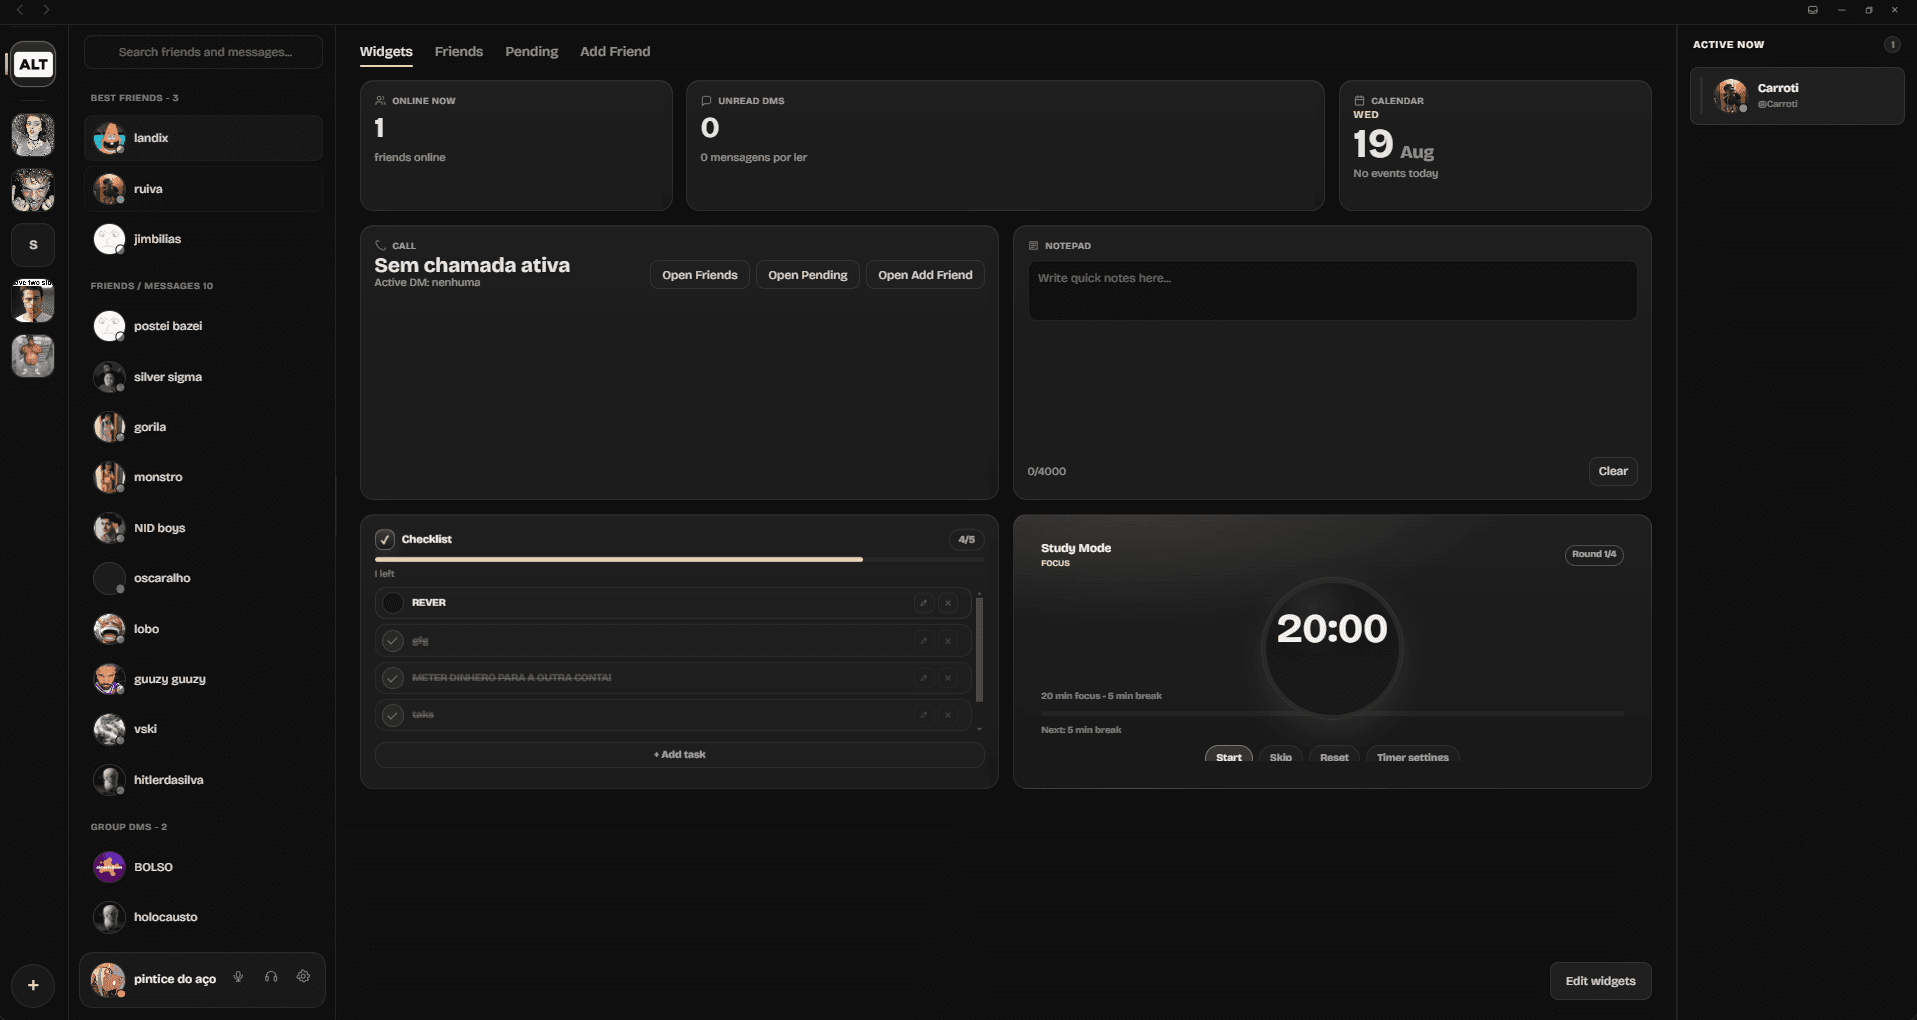The height and width of the screenshot is (1020, 1917).
Task: Go forward with the right arrow
Action: (46, 10)
